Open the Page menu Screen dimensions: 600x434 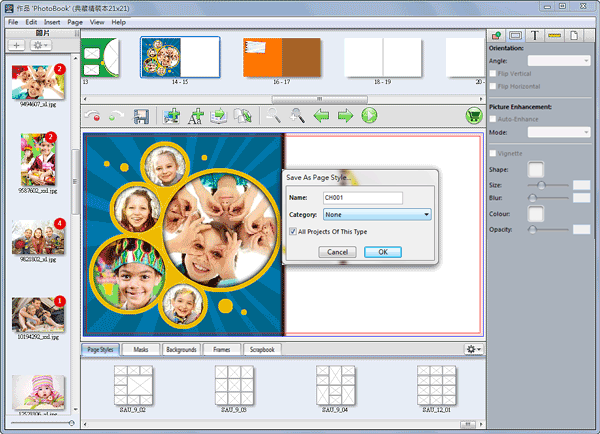point(75,22)
